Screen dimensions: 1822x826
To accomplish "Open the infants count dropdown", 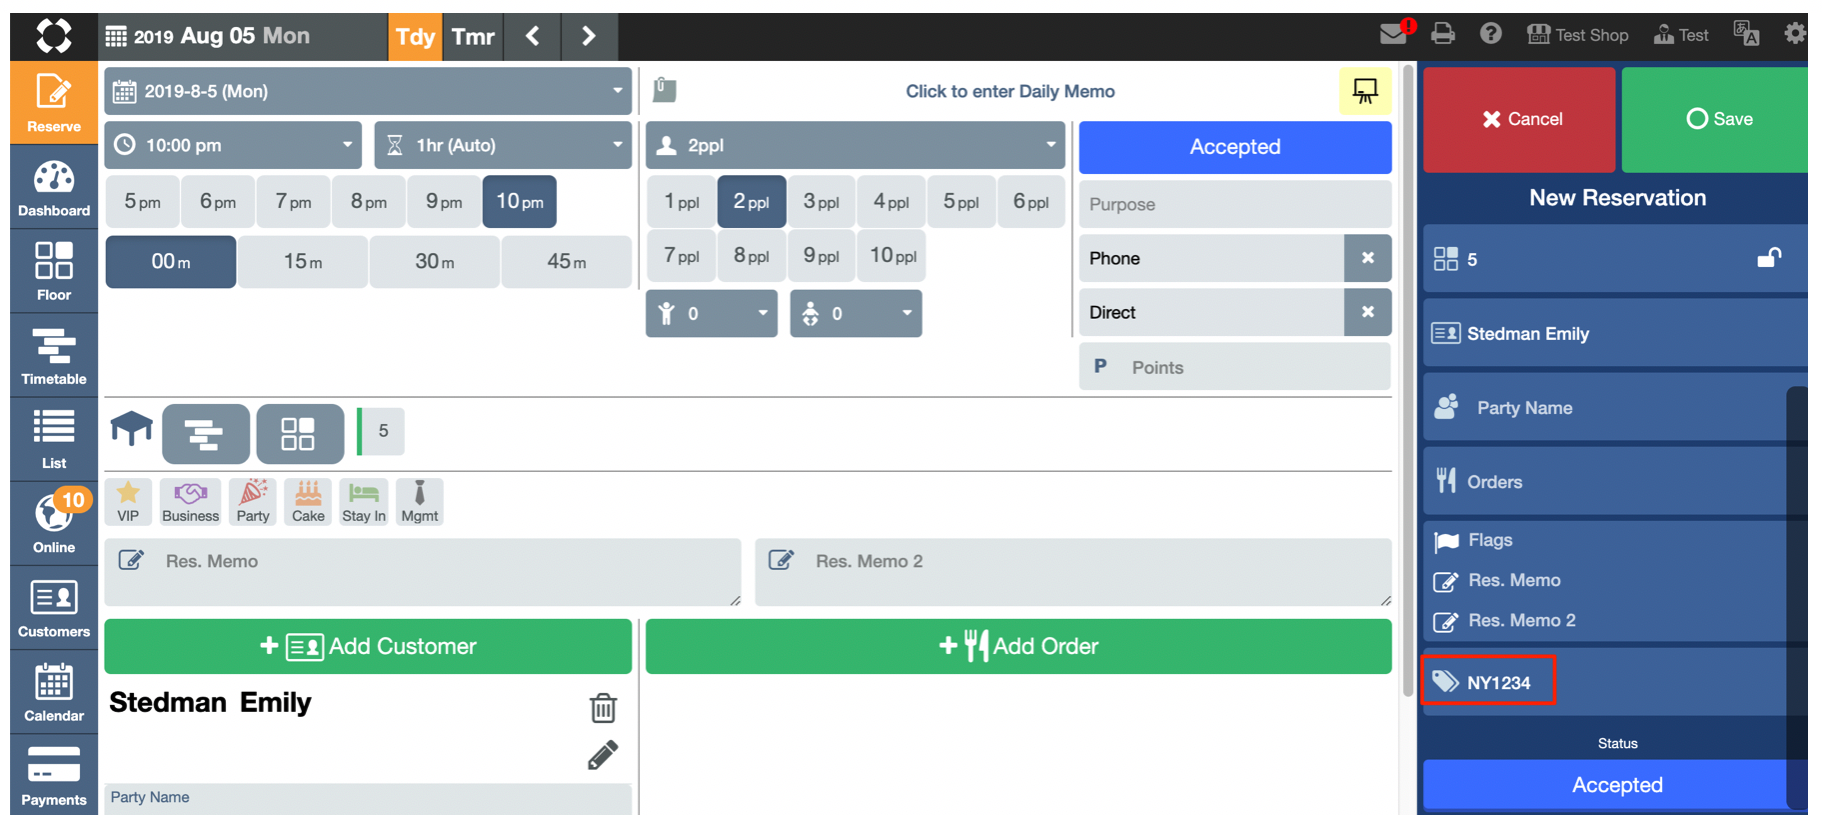I will [856, 313].
